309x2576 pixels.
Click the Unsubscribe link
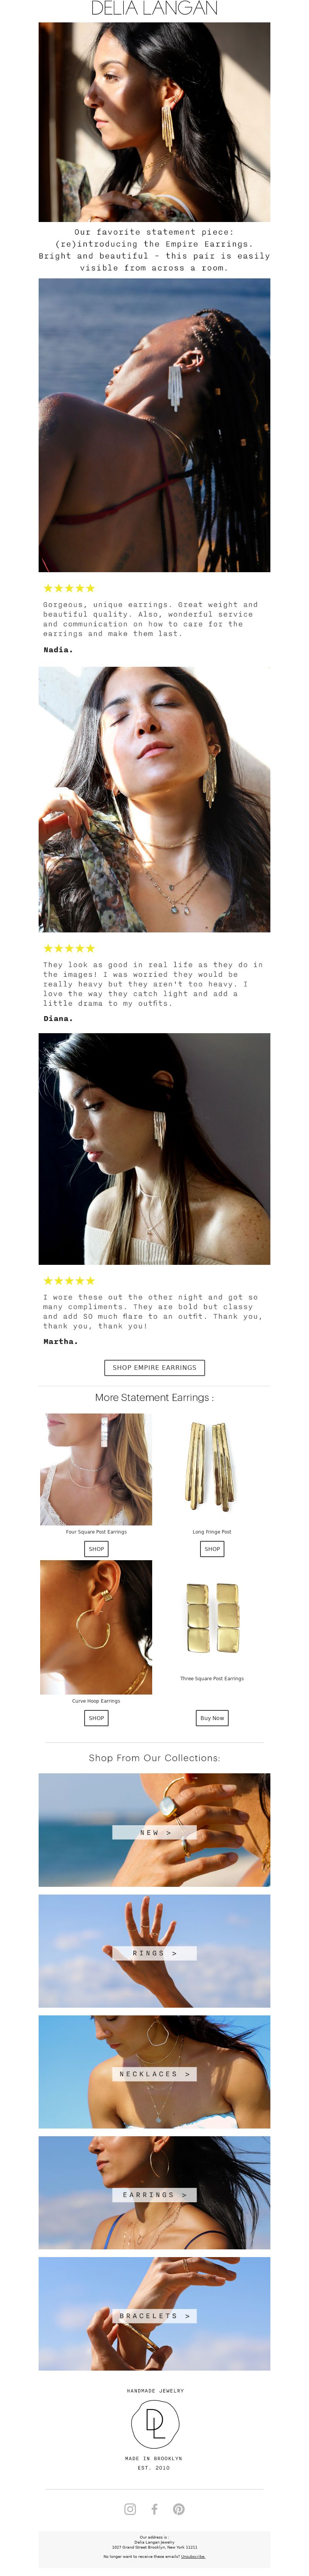click(x=193, y=2555)
